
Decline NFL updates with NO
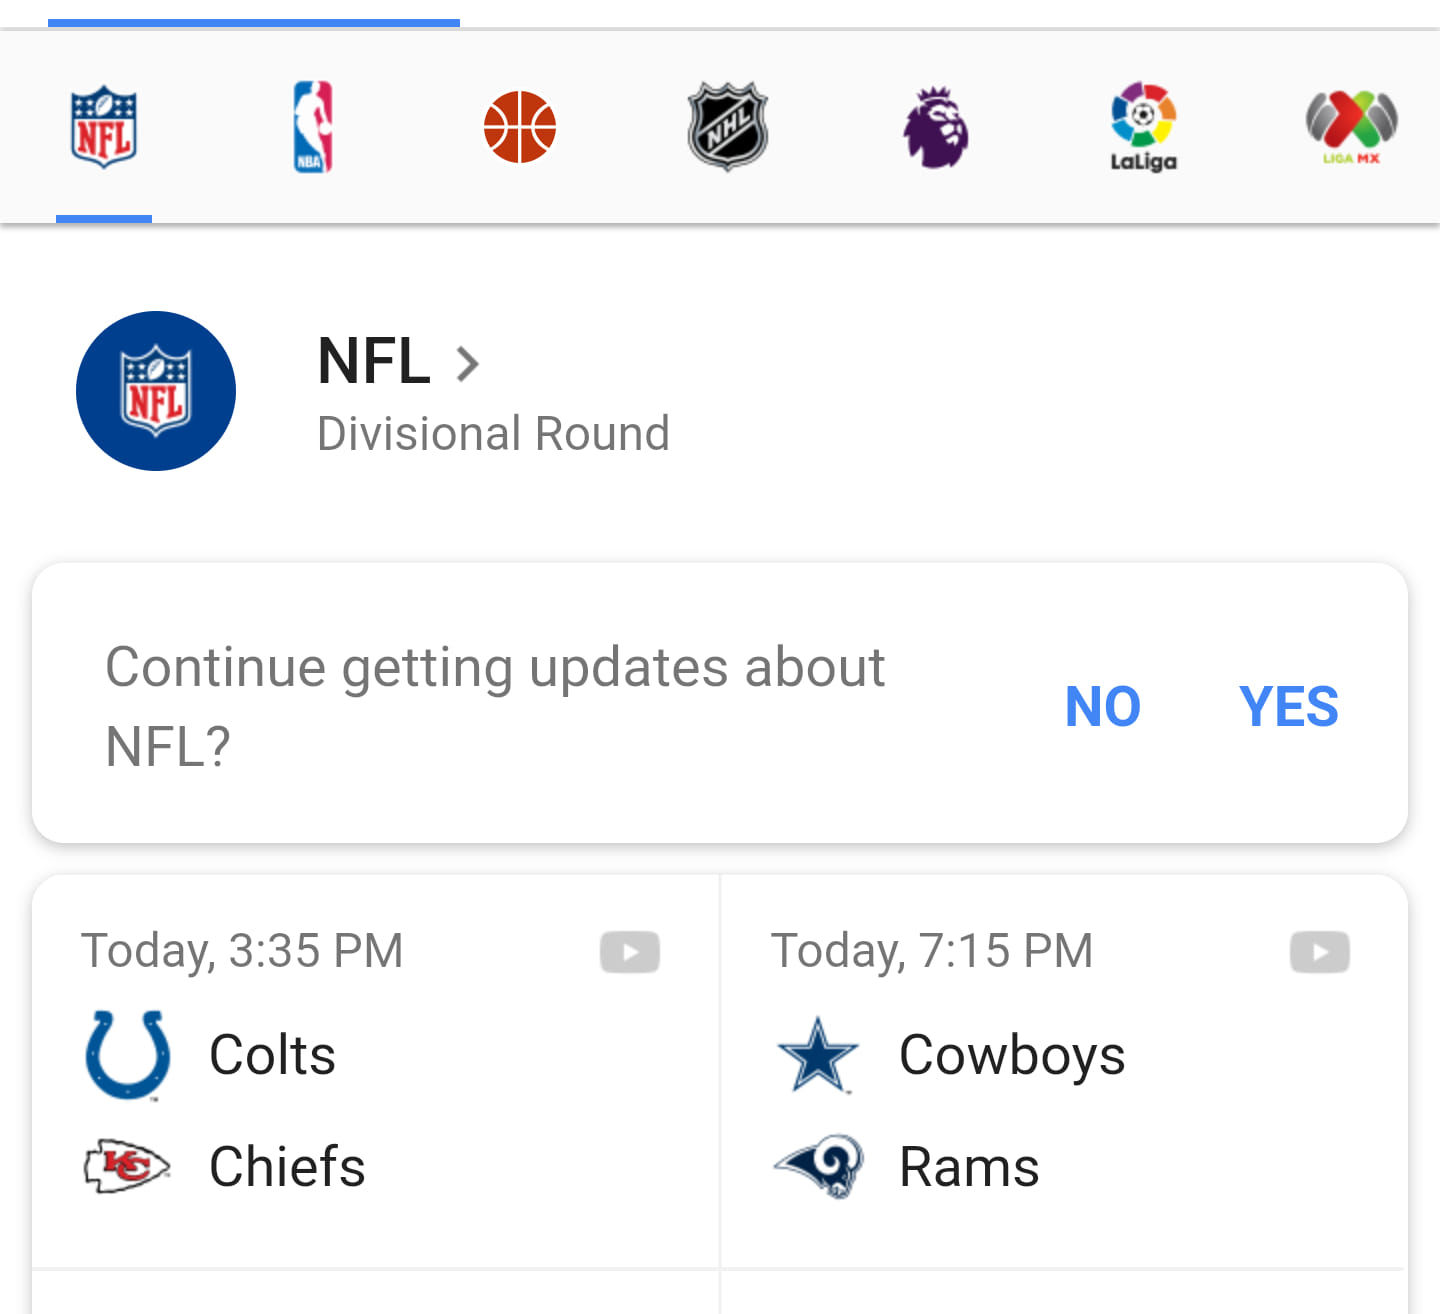(x=1103, y=707)
